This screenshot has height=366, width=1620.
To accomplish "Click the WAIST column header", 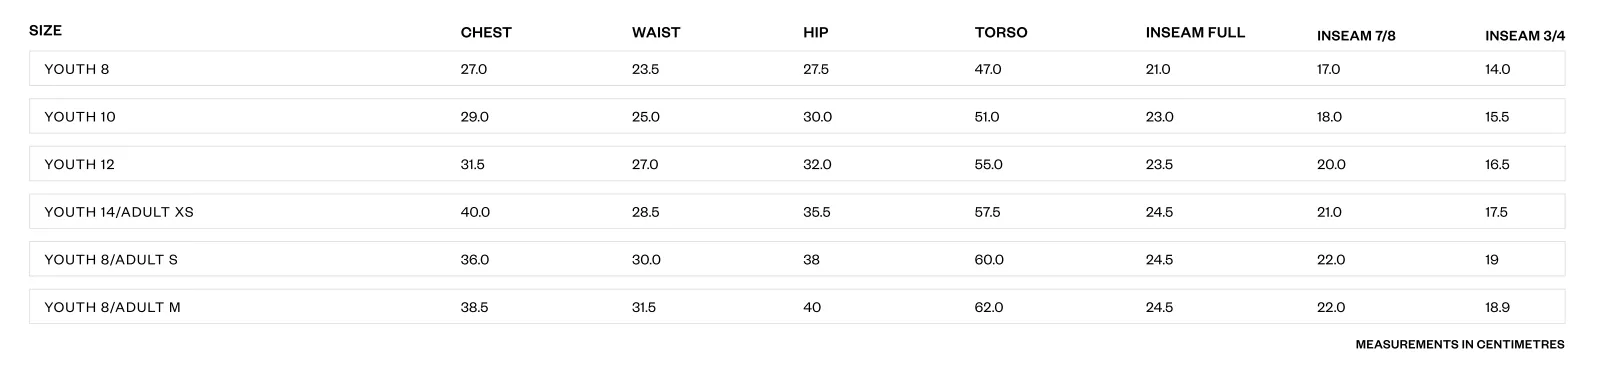I will (656, 32).
